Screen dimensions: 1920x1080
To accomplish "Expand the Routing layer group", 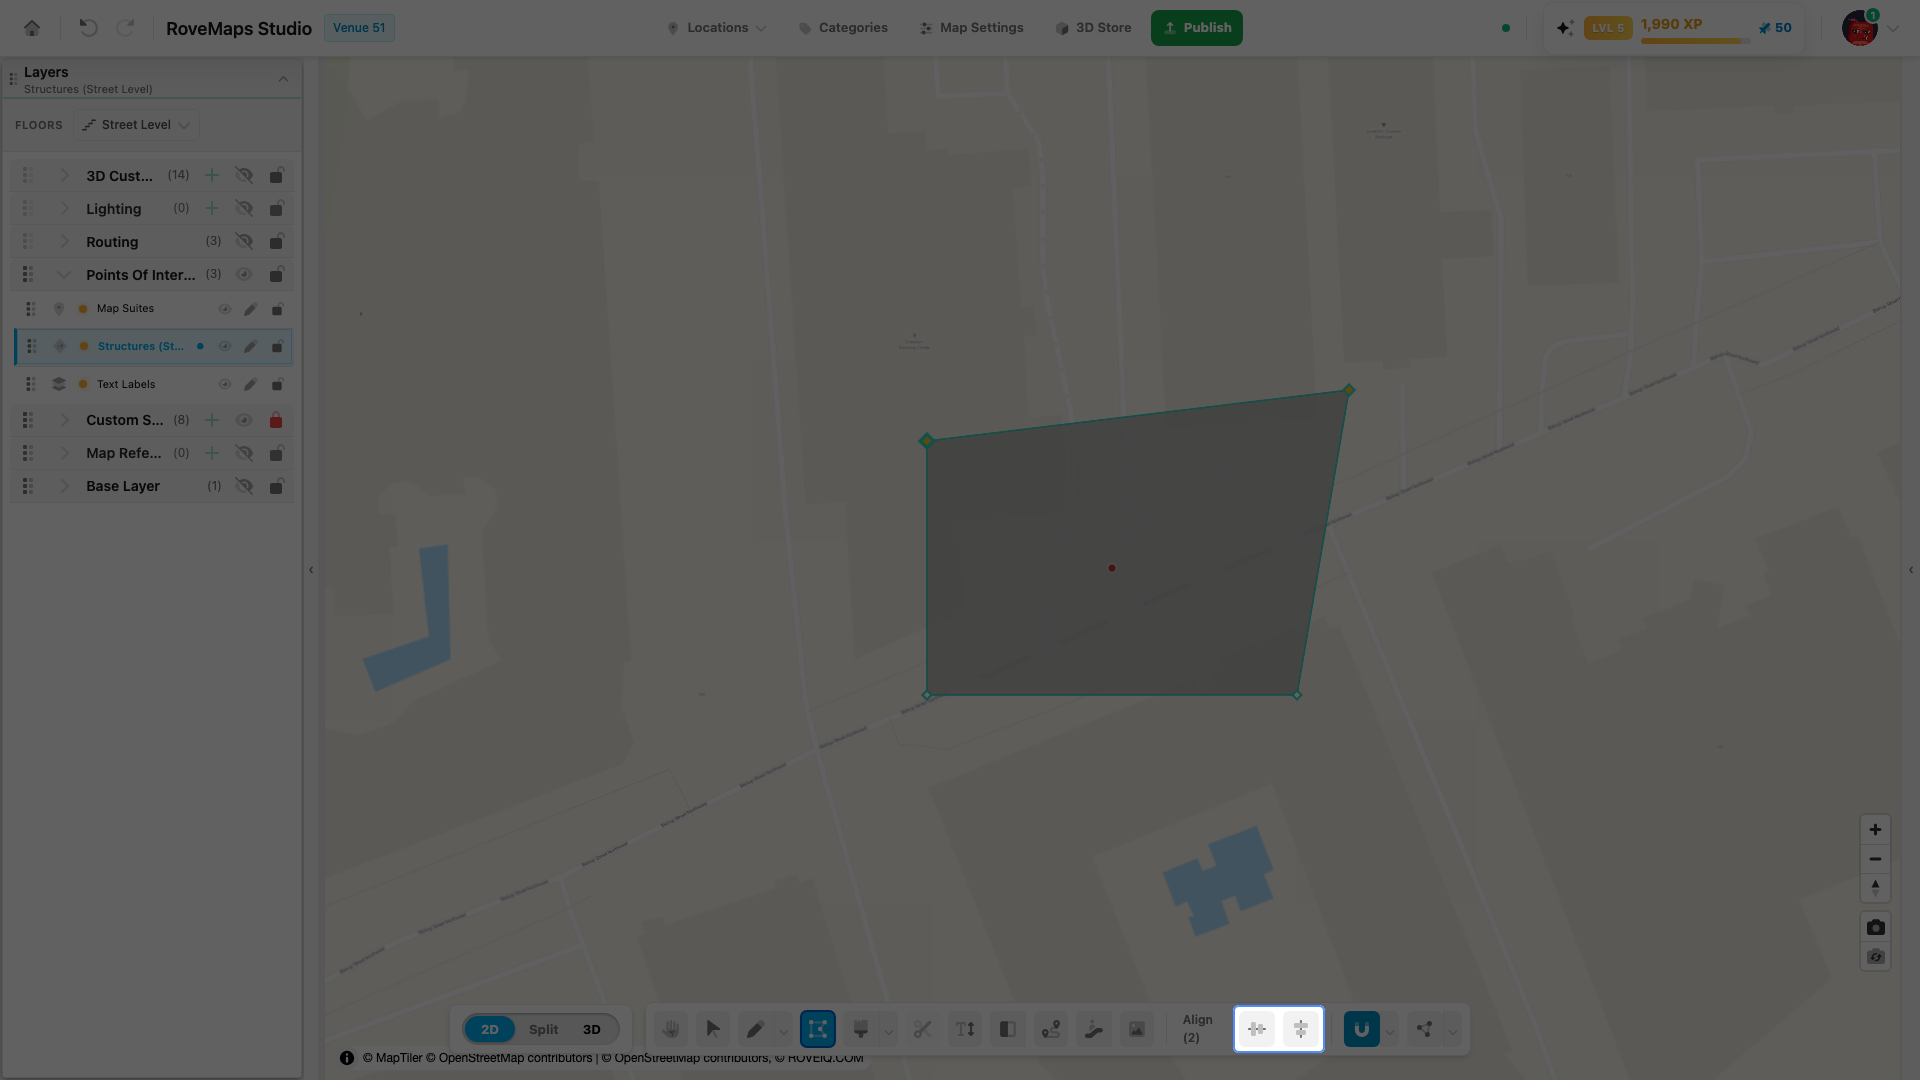I will pos(64,242).
